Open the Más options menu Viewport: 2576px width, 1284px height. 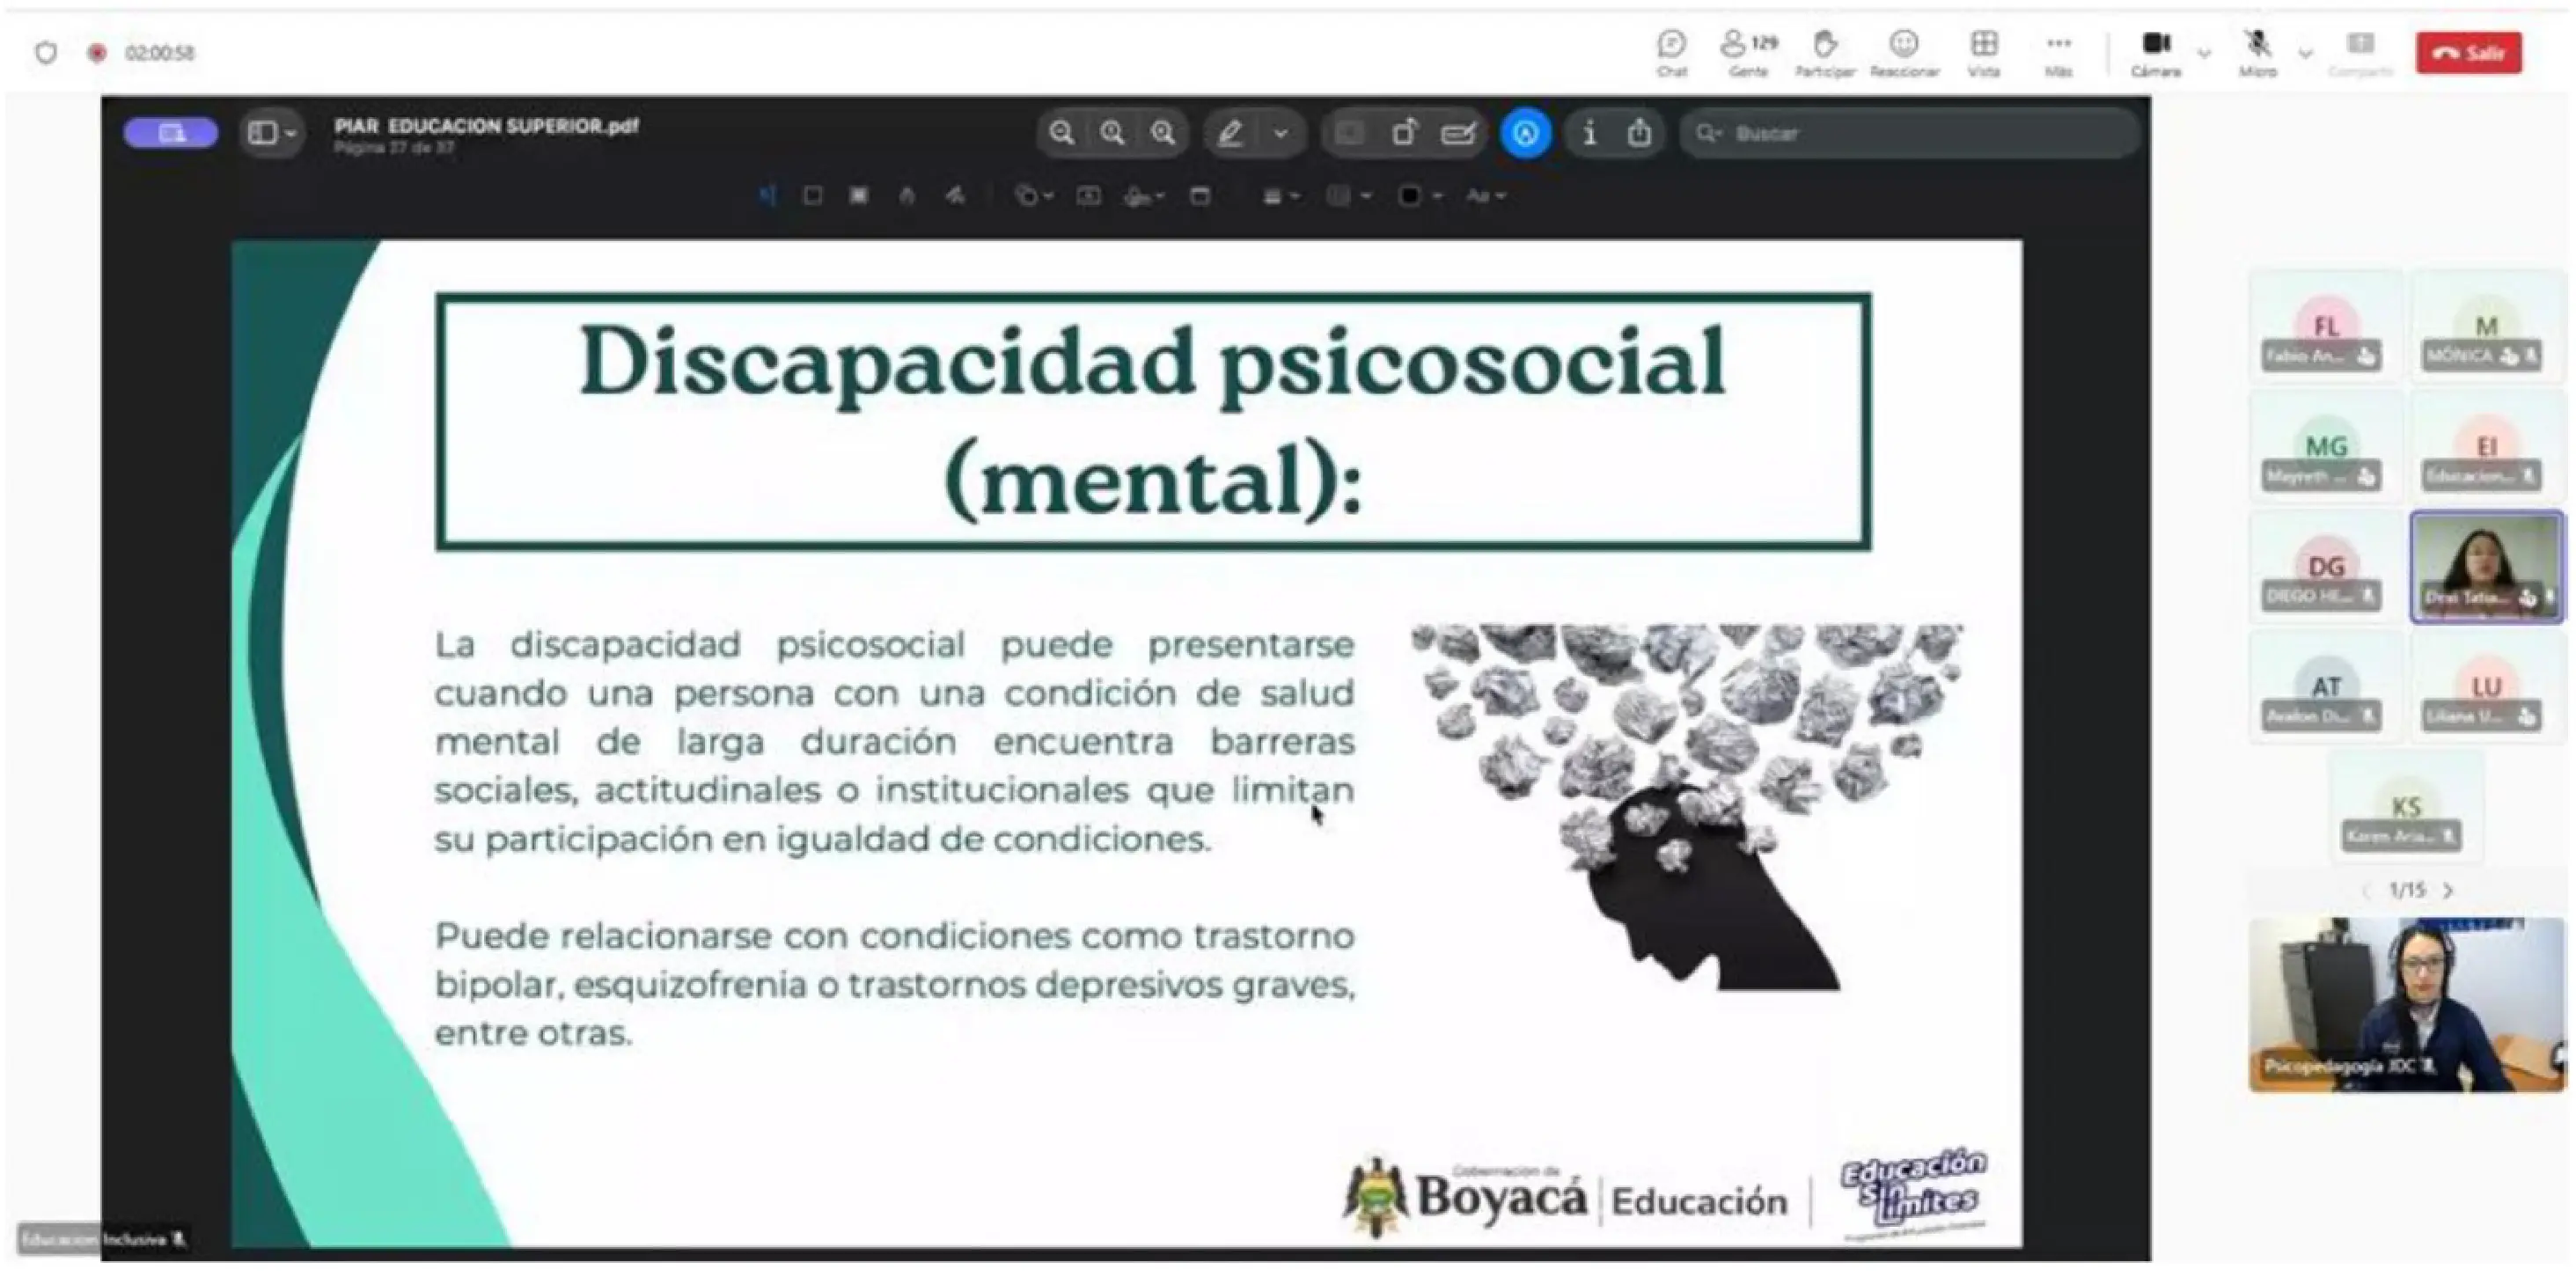(2058, 53)
